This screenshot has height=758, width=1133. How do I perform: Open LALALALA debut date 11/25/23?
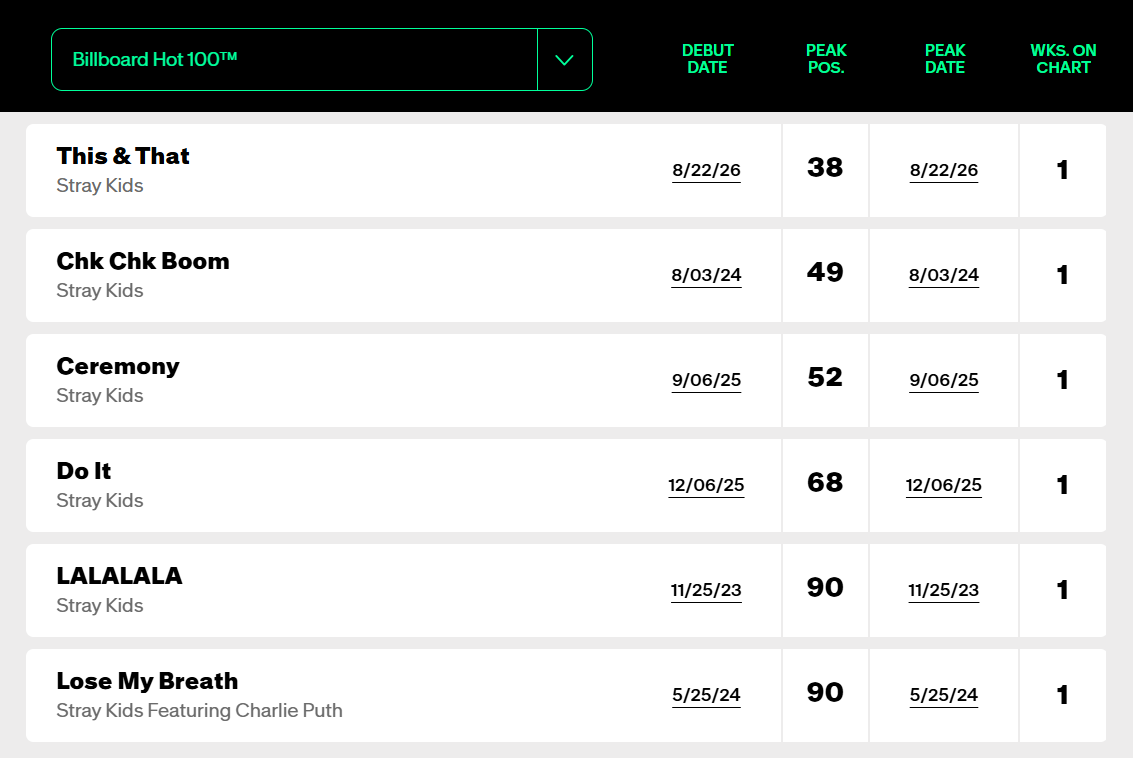(x=706, y=590)
